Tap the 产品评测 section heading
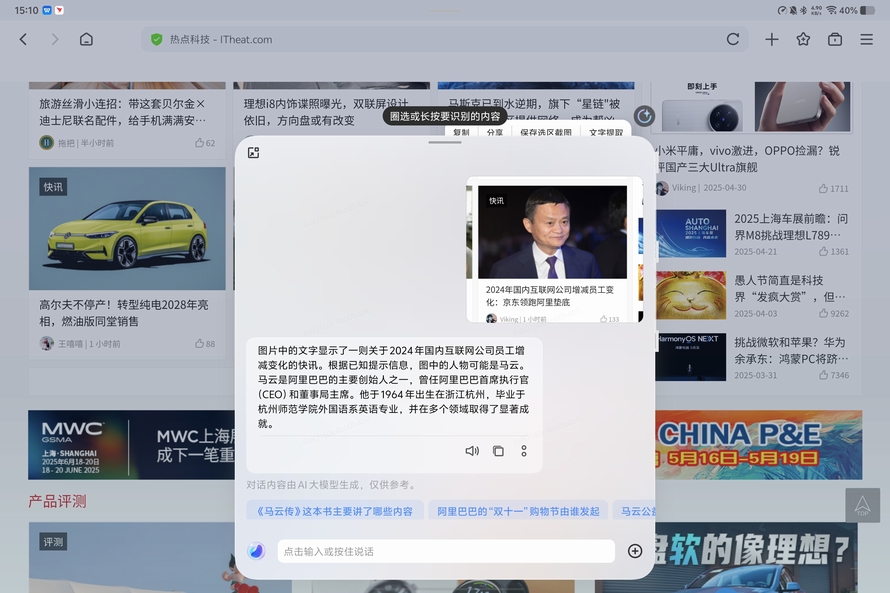Image resolution: width=890 pixels, height=593 pixels. click(x=57, y=502)
